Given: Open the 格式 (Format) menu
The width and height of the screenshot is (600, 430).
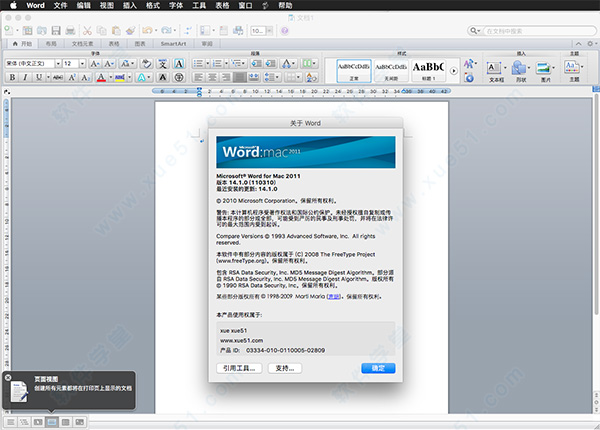Looking at the screenshot, I should pos(153,5).
